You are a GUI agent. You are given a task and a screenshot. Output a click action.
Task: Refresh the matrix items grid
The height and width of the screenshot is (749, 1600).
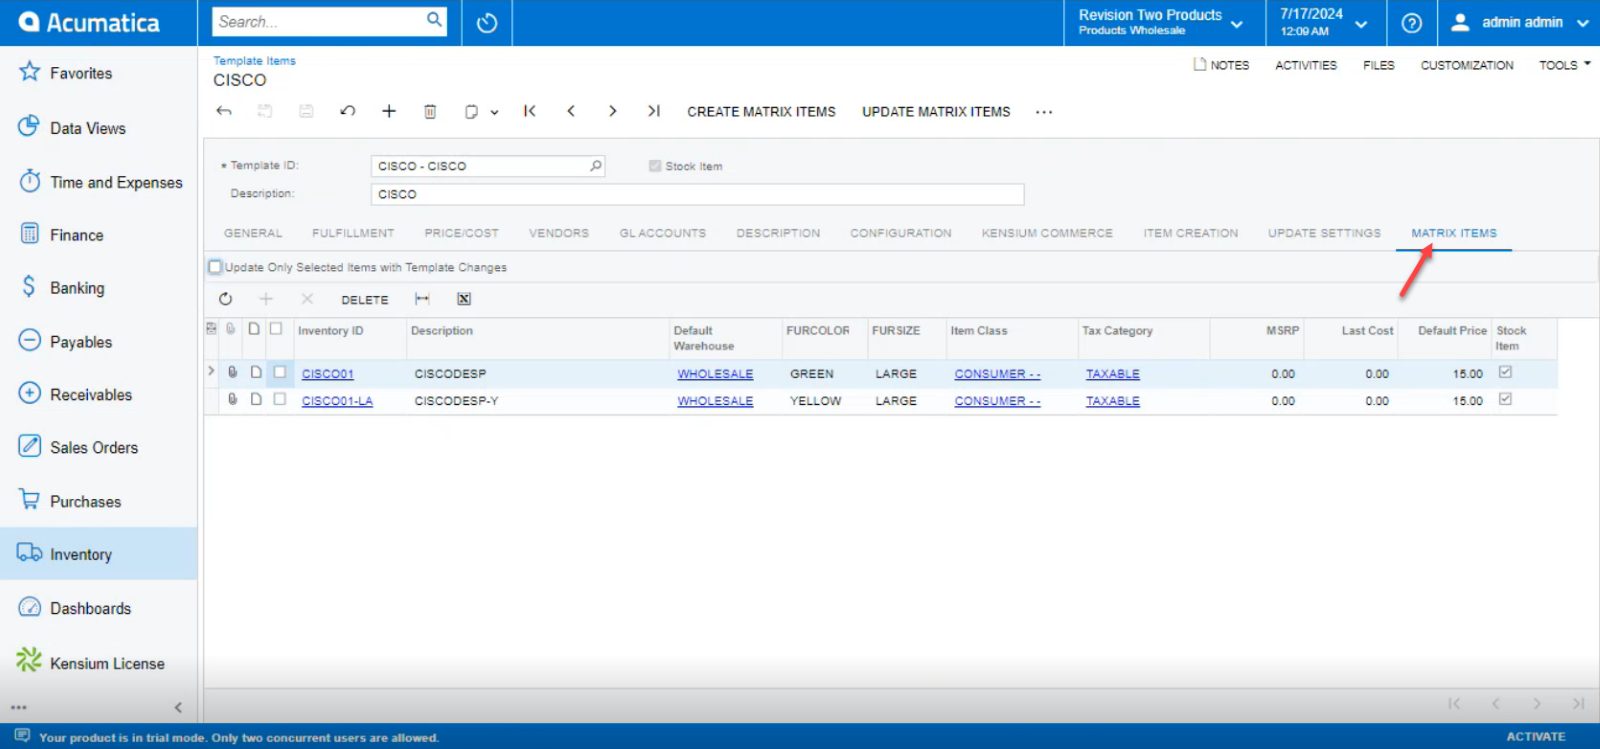225,299
